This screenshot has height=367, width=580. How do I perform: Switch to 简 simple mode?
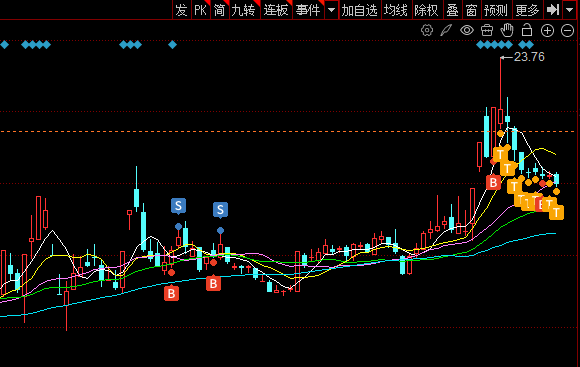219,10
